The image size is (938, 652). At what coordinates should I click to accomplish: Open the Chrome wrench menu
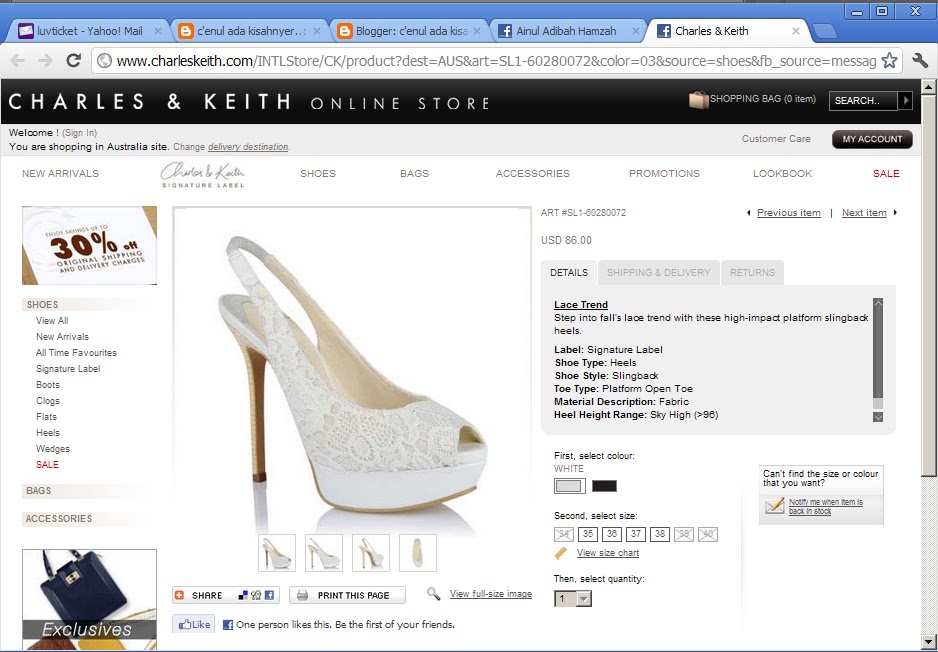click(920, 60)
